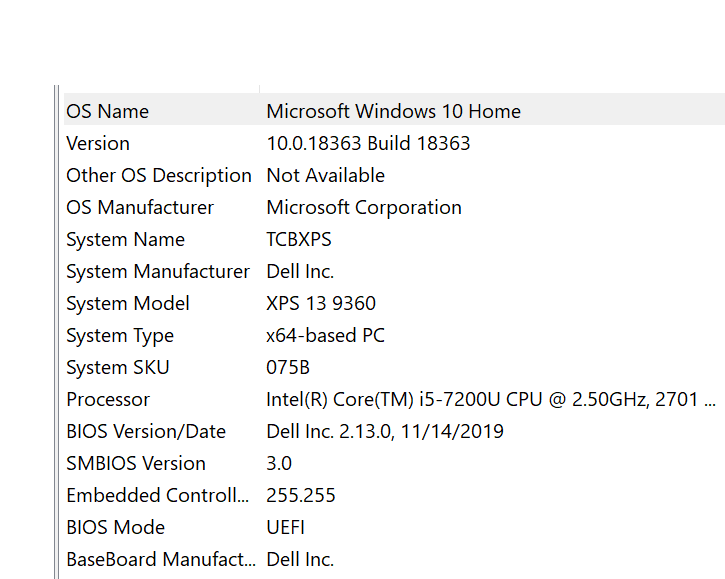
Task: Select Other OS Description row
Action: click(x=158, y=175)
